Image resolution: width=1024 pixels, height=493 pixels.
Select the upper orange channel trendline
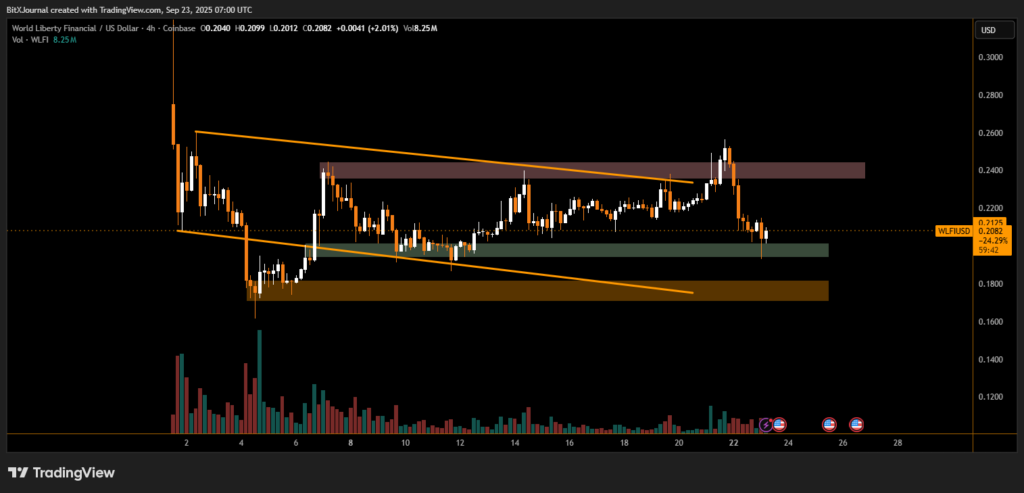(440, 156)
